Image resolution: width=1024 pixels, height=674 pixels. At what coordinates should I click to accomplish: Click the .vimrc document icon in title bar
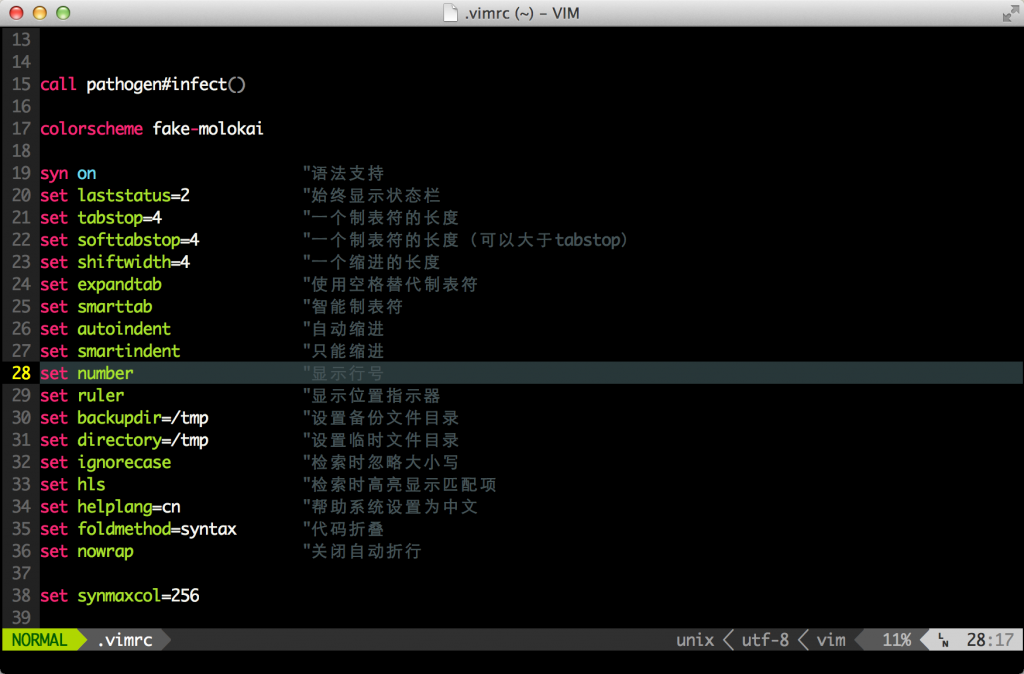point(450,13)
